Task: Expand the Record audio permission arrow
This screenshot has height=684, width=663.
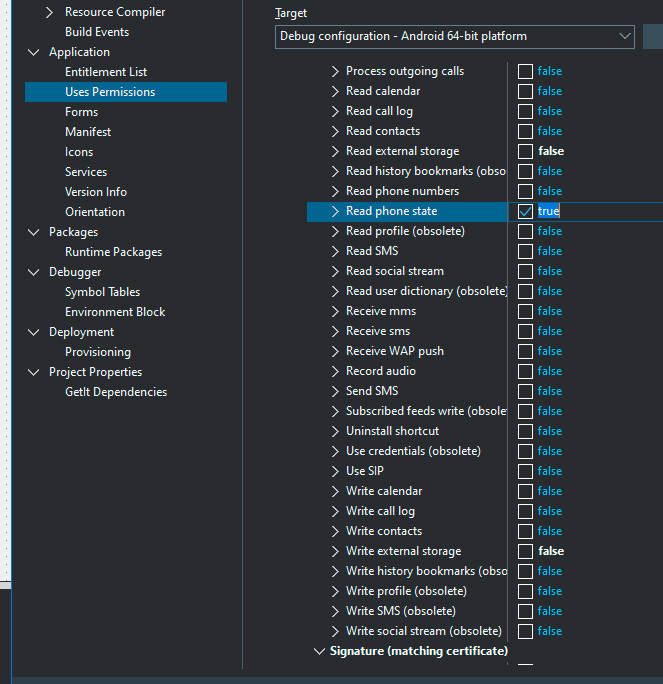Action: [x=335, y=371]
